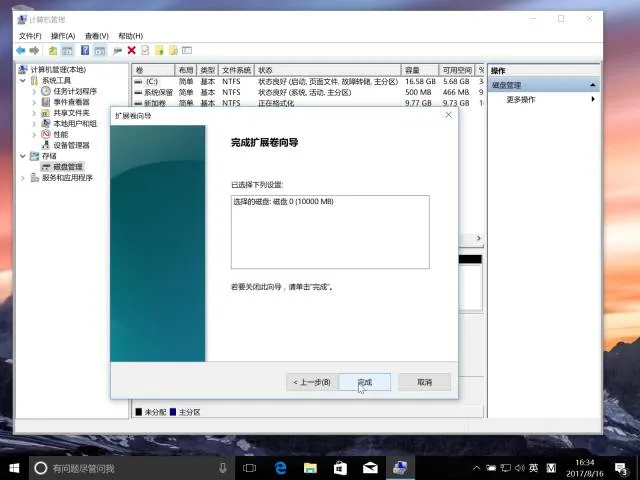The image size is (640, 480).
Task: Open Help via the blue question mark icon
Action: (x=85, y=50)
